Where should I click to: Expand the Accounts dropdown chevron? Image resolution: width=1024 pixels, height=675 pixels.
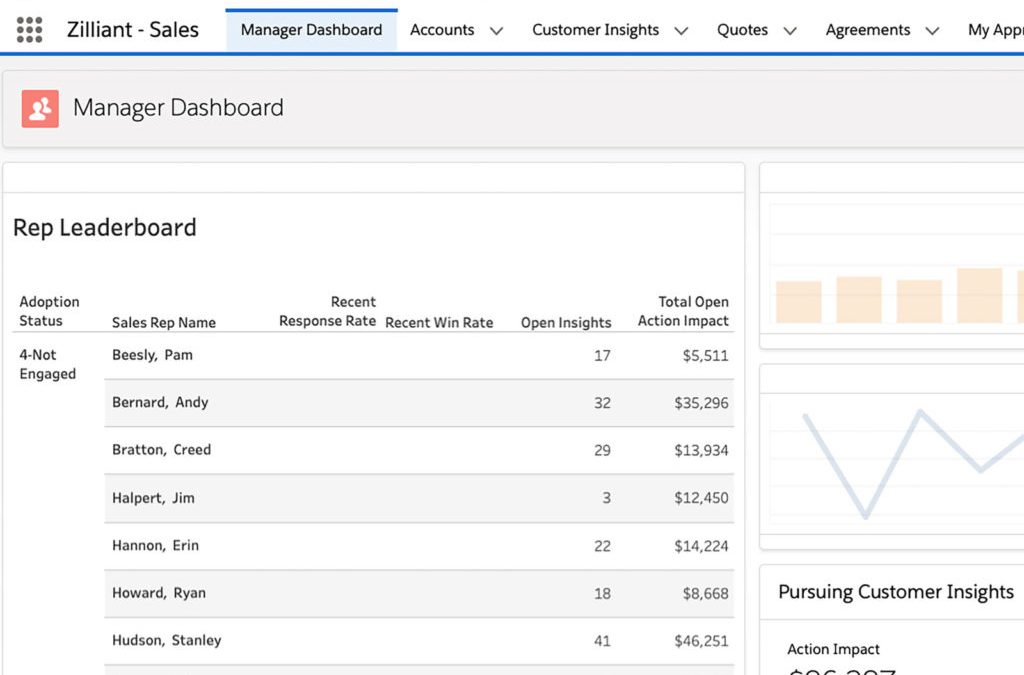point(496,31)
